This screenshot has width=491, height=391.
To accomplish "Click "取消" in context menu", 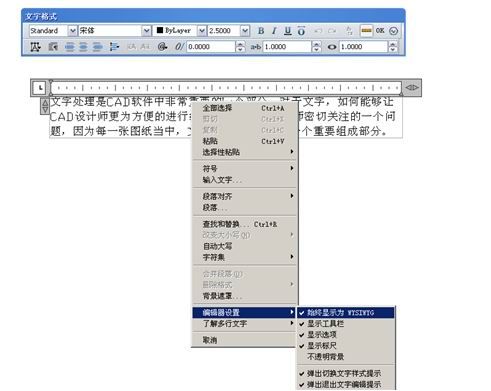I will 245,340.
